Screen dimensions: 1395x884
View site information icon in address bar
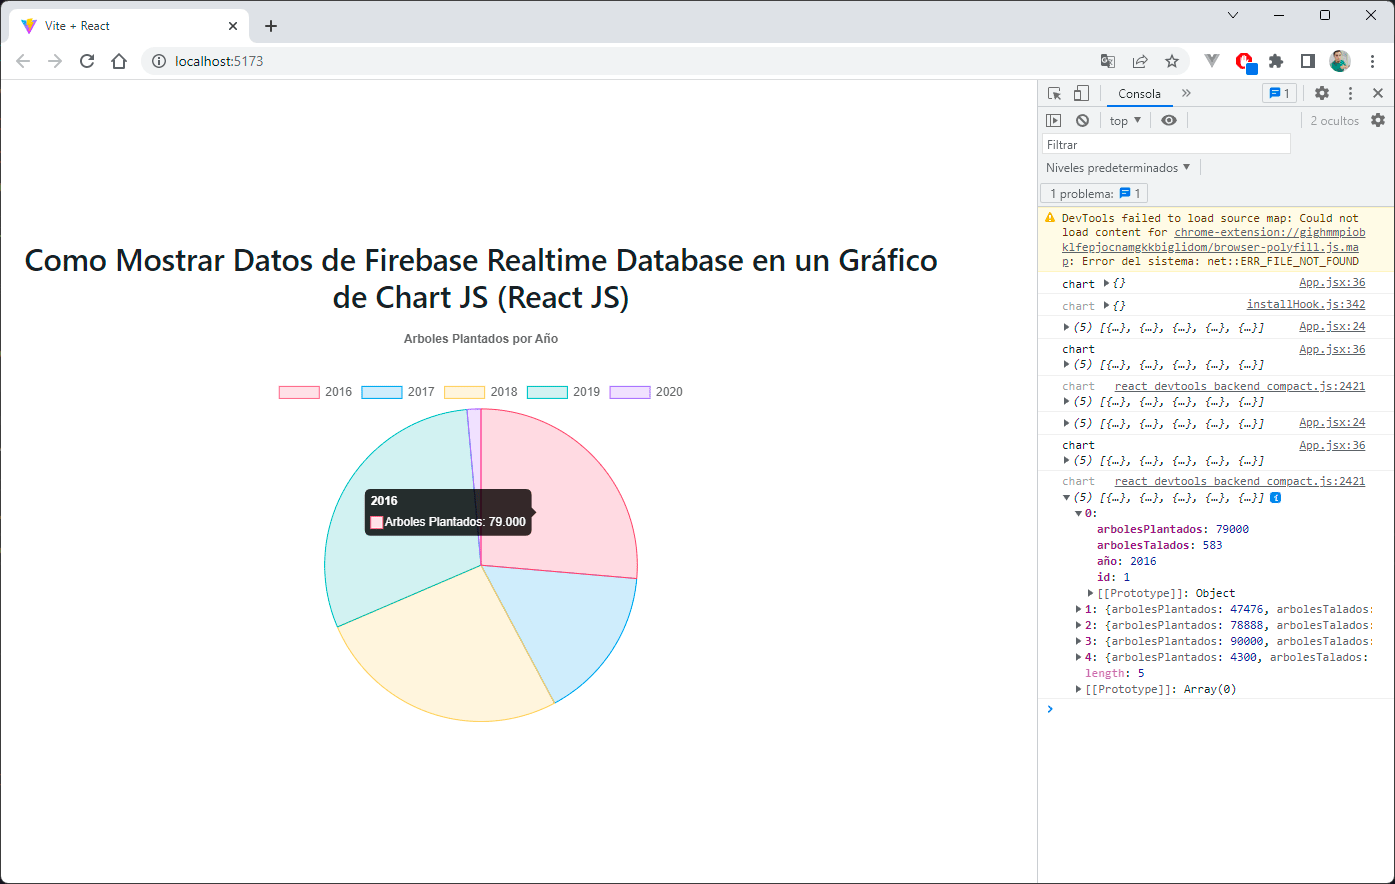click(x=158, y=61)
